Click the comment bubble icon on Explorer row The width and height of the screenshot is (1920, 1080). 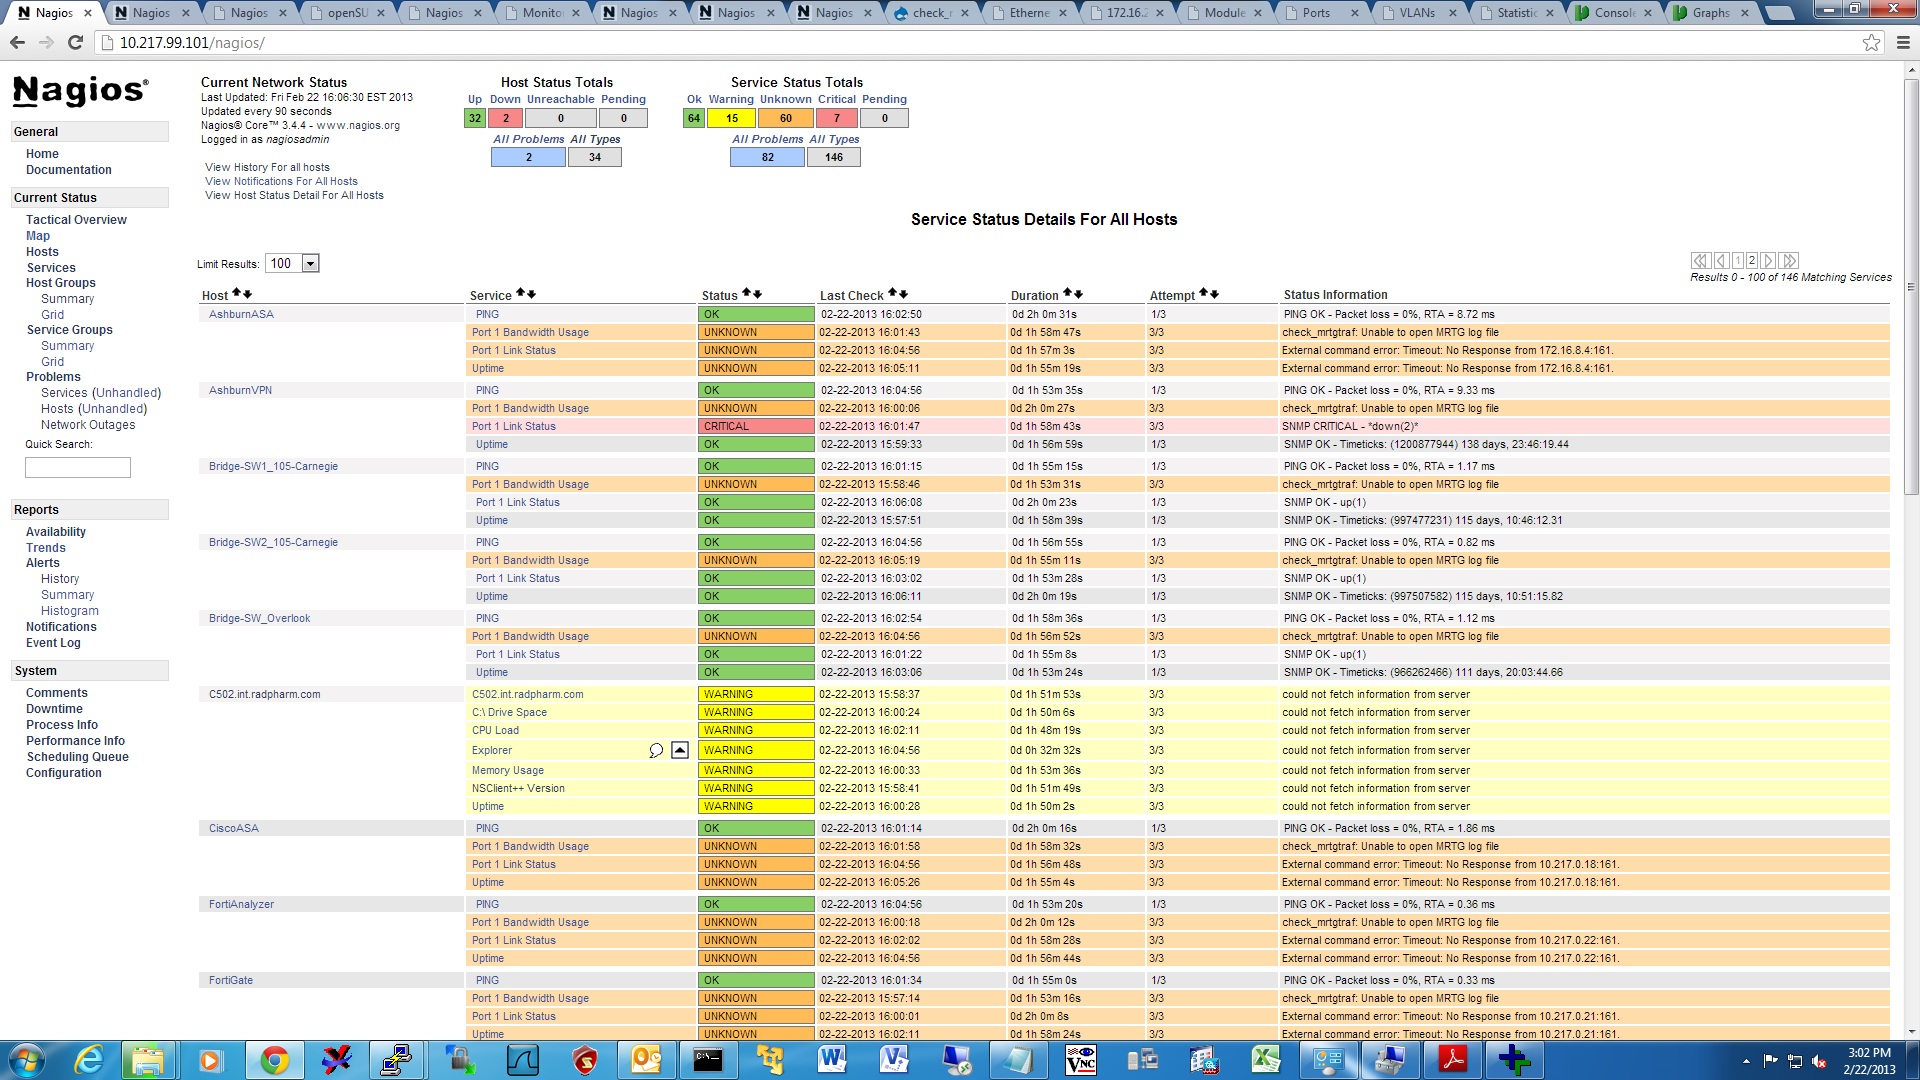tap(656, 750)
